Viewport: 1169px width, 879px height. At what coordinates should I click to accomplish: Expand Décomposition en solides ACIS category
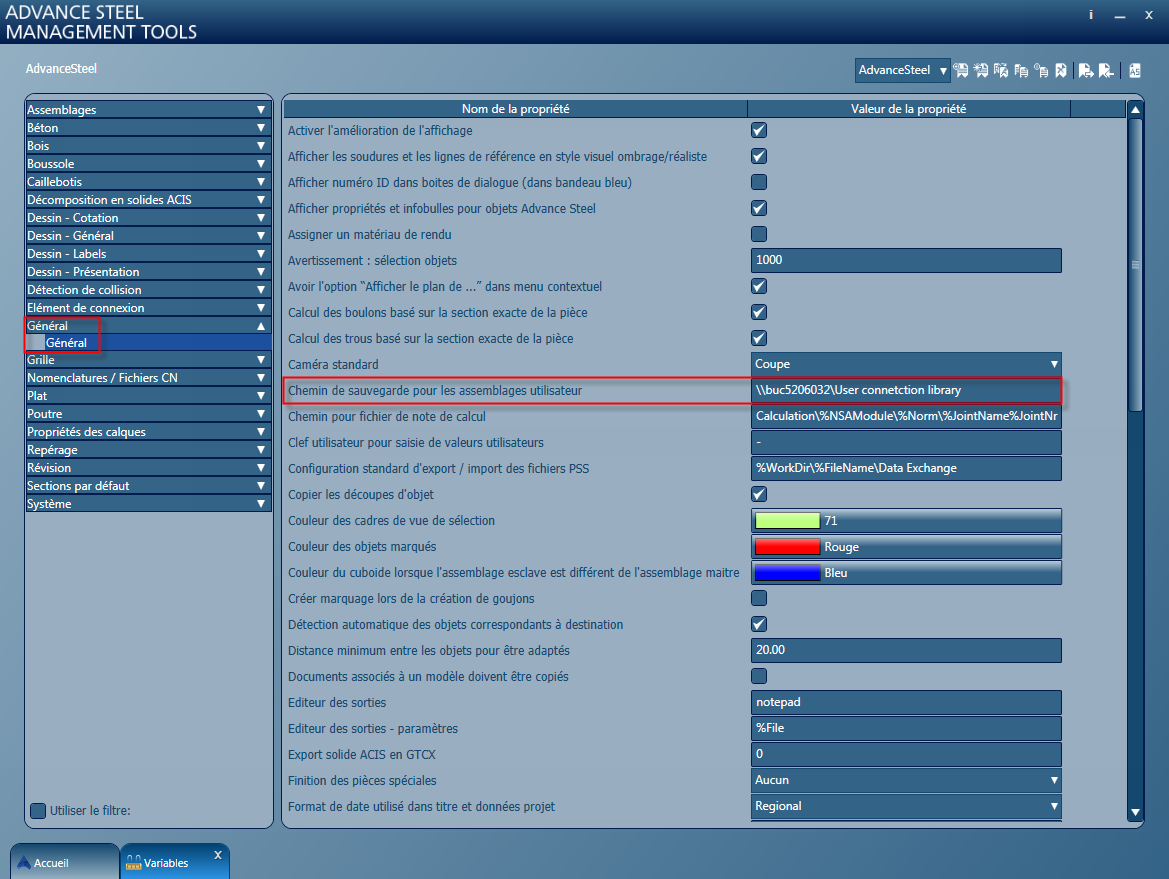tap(148, 200)
